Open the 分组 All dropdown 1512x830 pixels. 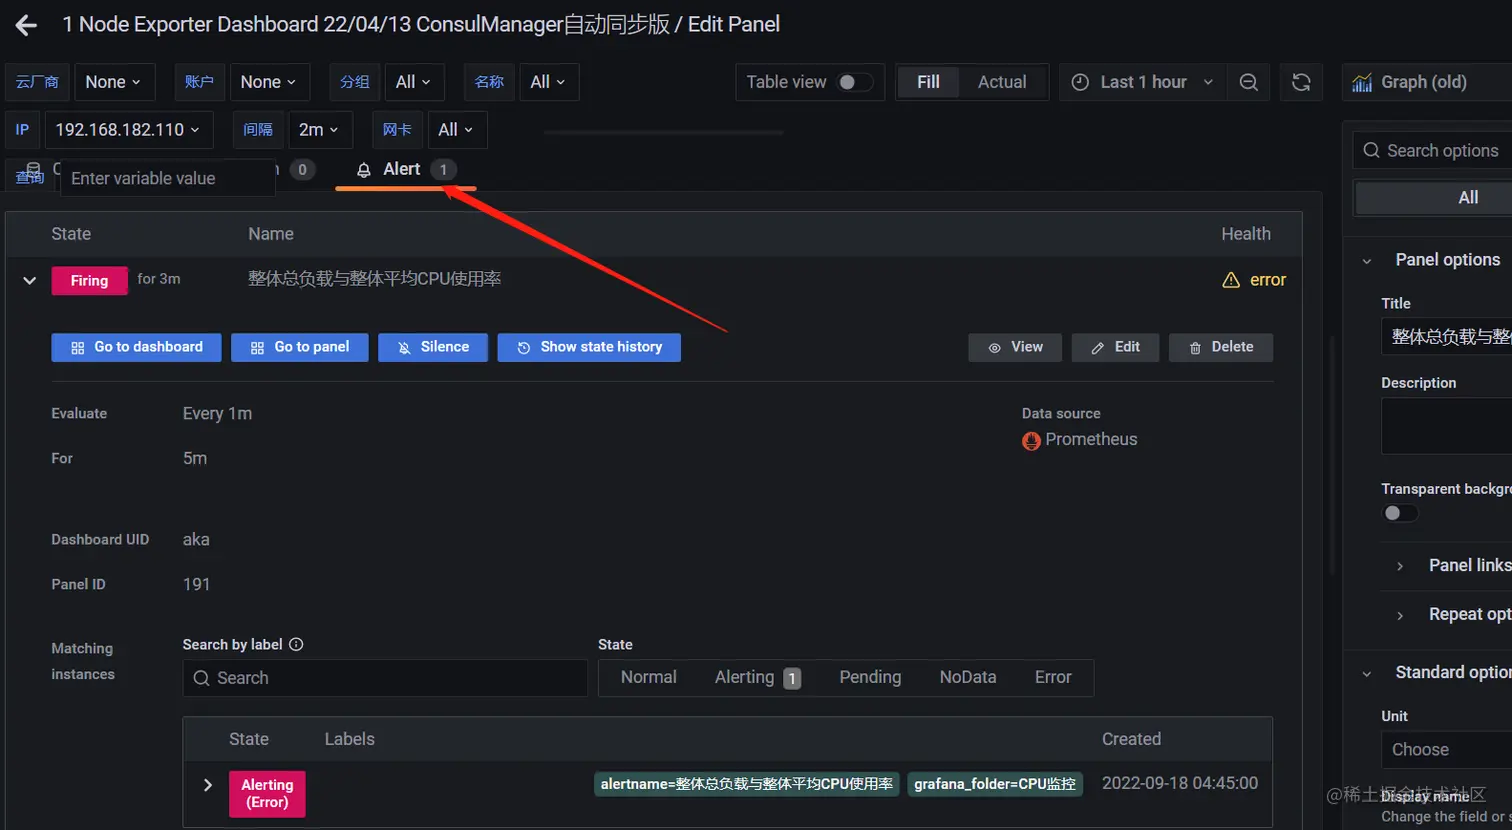pyautogui.click(x=413, y=82)
